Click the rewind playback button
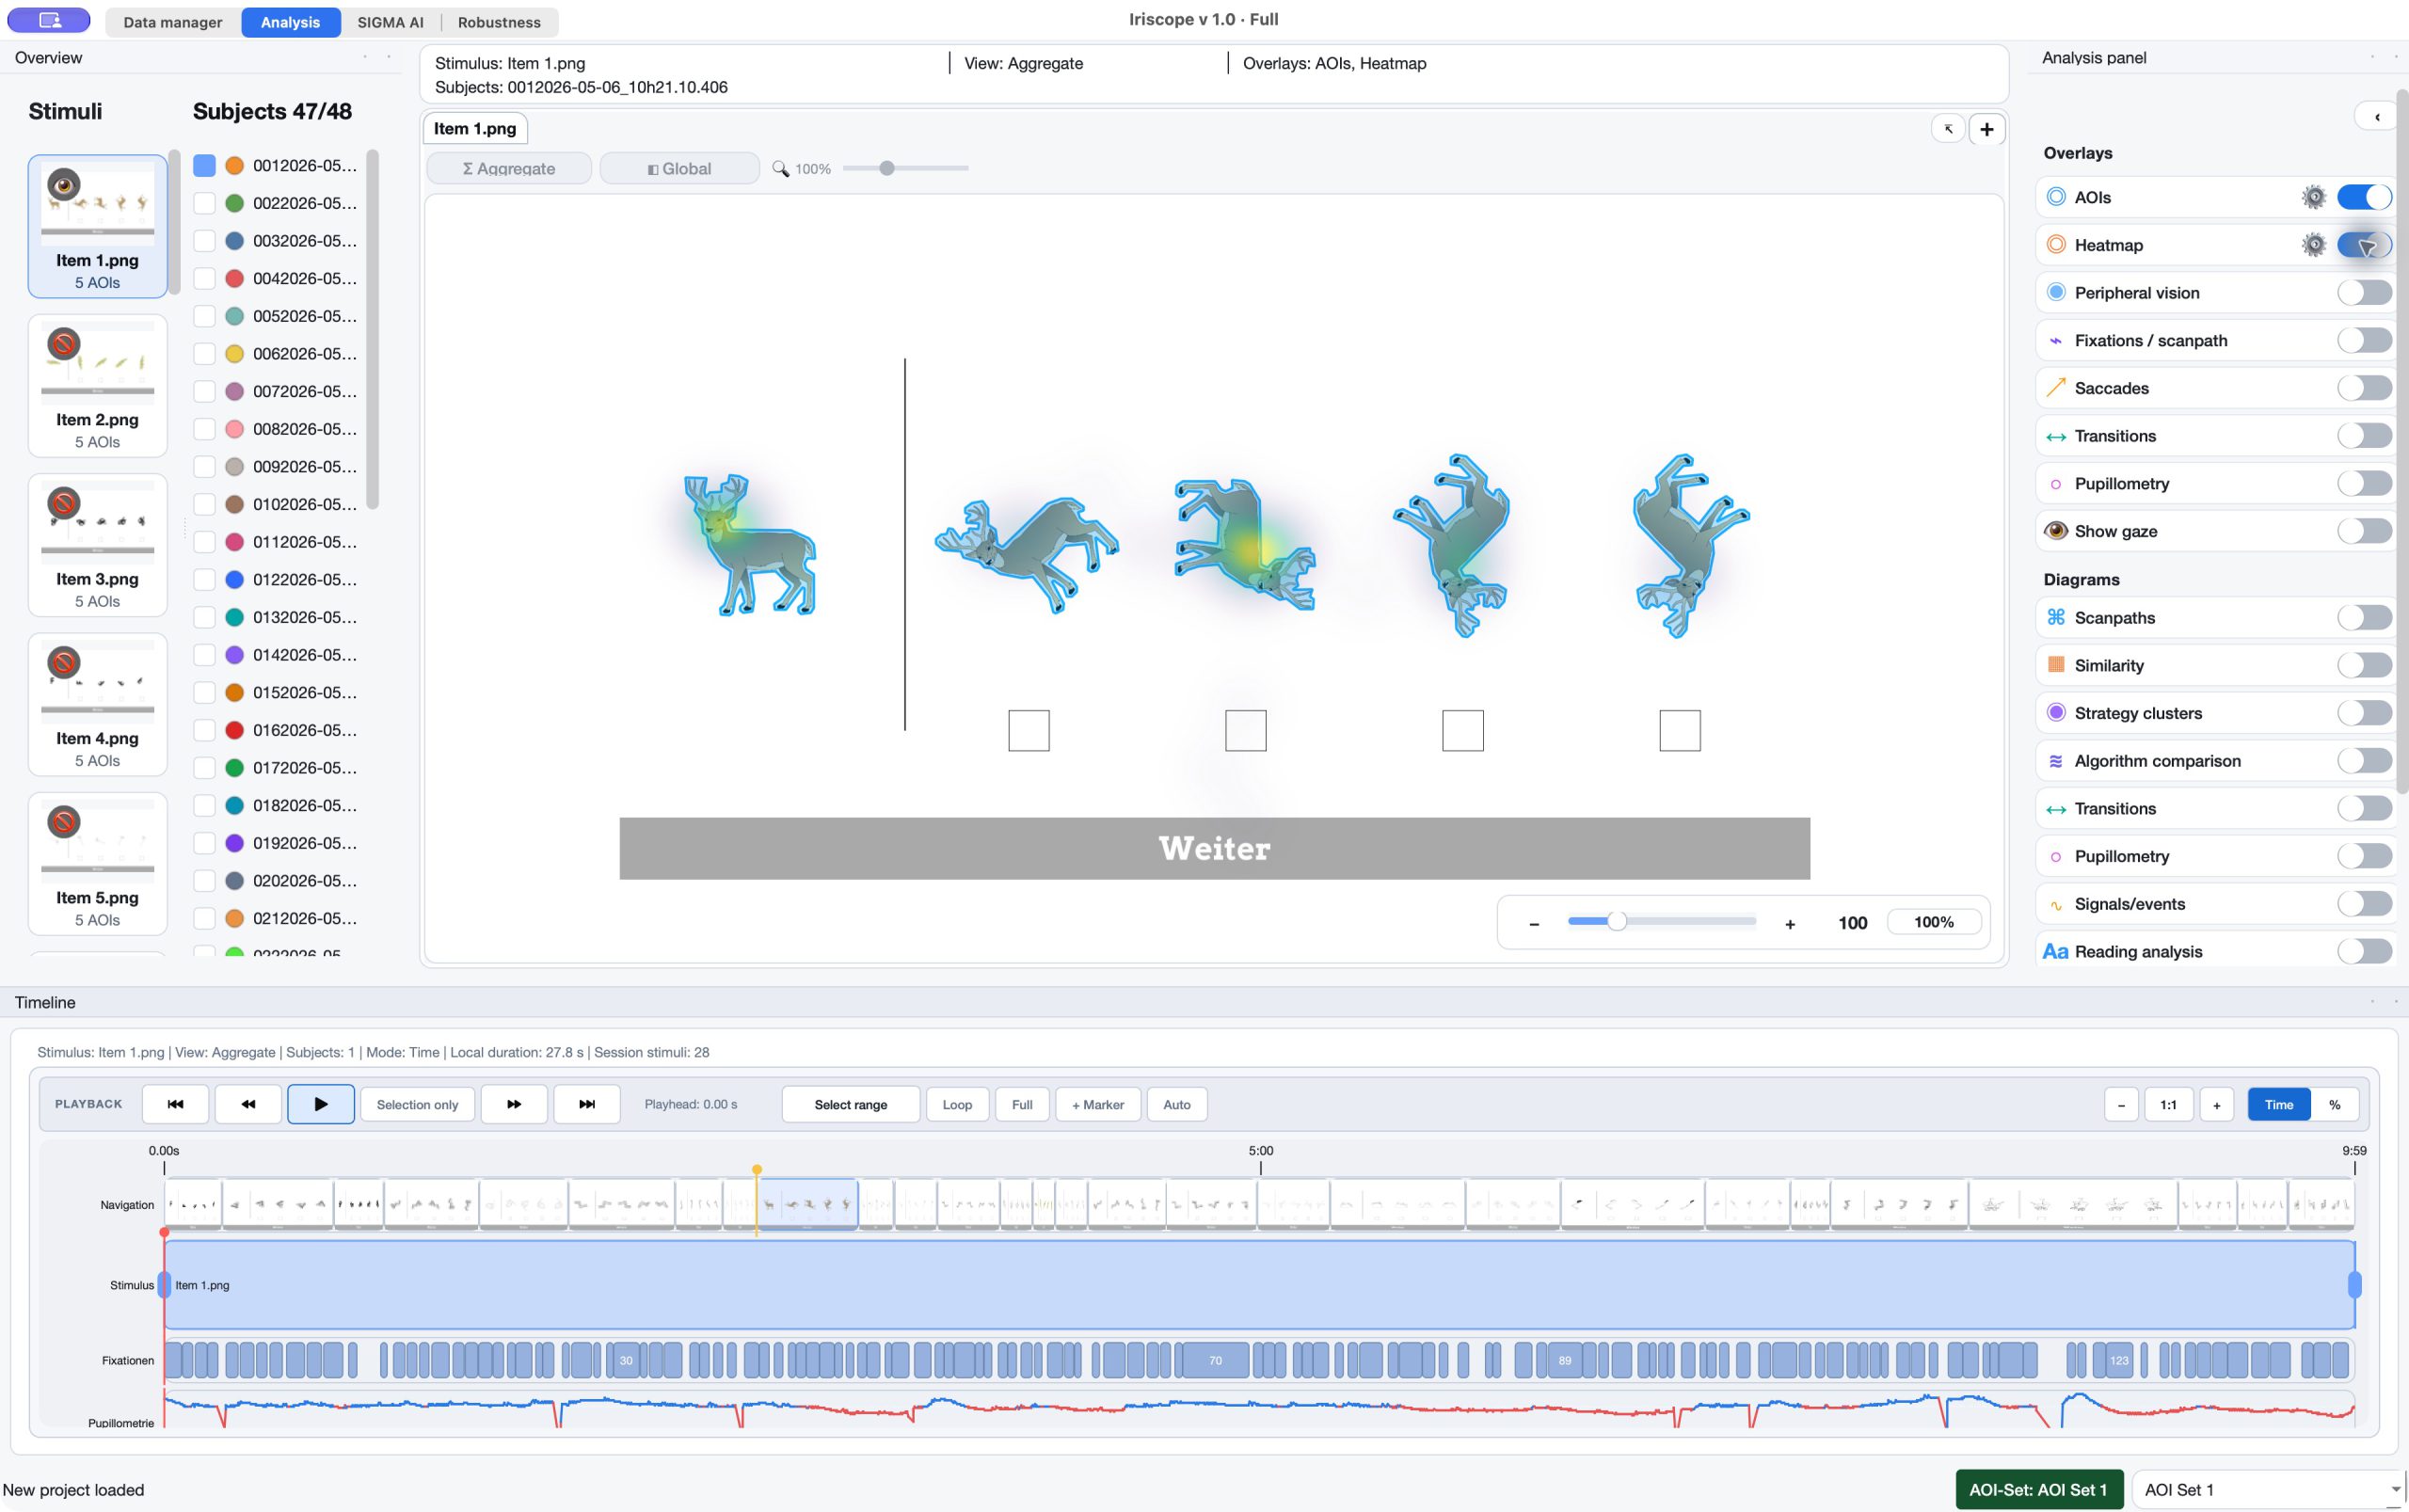 pyautogui.click(x=248, y=1104)
